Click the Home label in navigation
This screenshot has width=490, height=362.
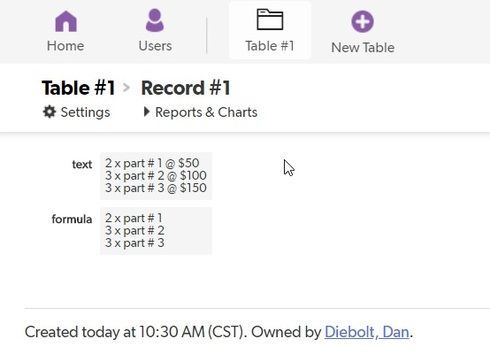click(x=65, y=46)
